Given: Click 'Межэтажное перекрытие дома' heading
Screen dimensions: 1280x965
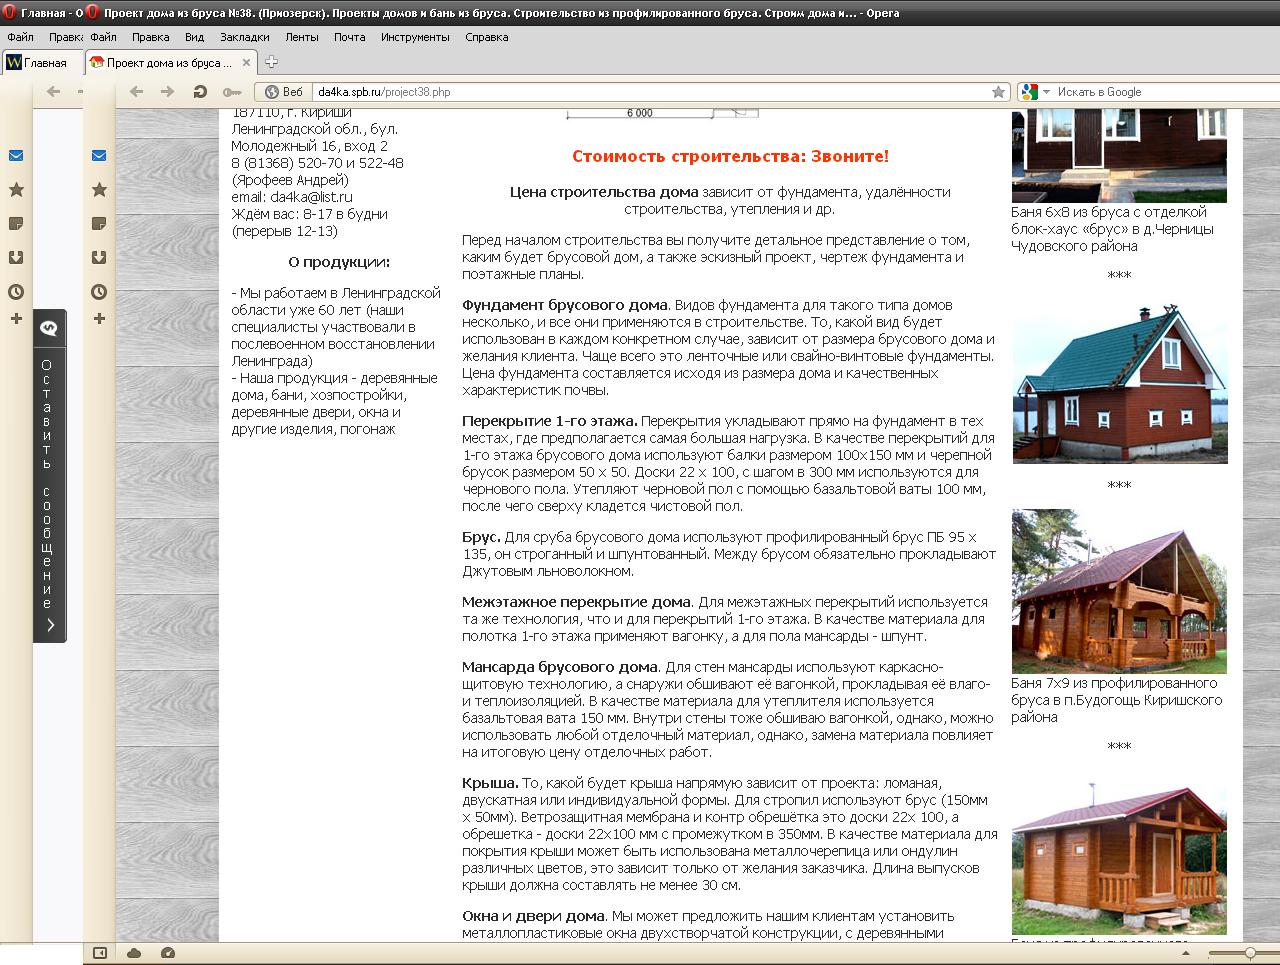Looking at the screenshot, I should pos(576,602).
